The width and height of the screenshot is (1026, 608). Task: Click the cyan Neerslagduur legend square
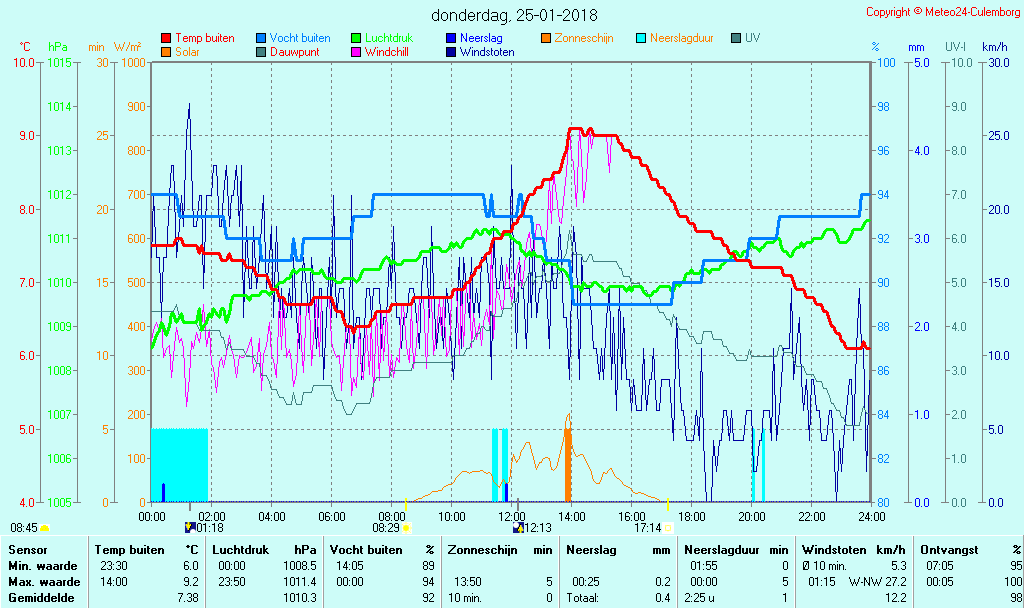[641, 38]
